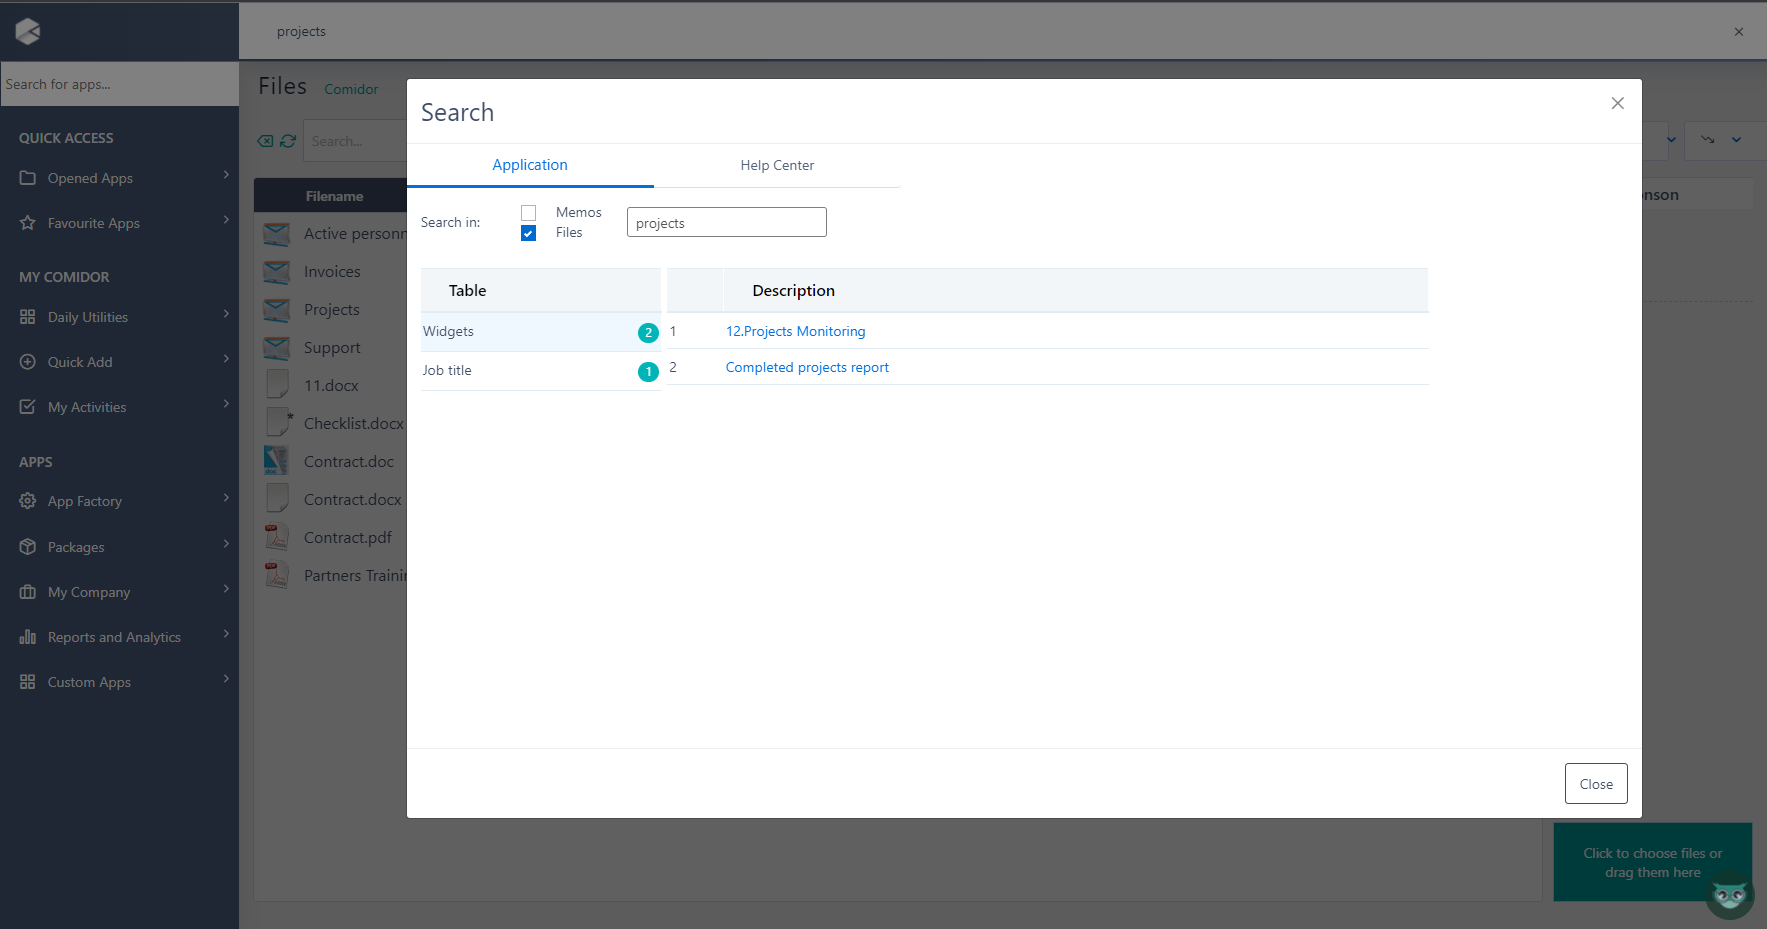
Task: Click the Partners Training PDF icon
Action: click(x=277, y=575)
